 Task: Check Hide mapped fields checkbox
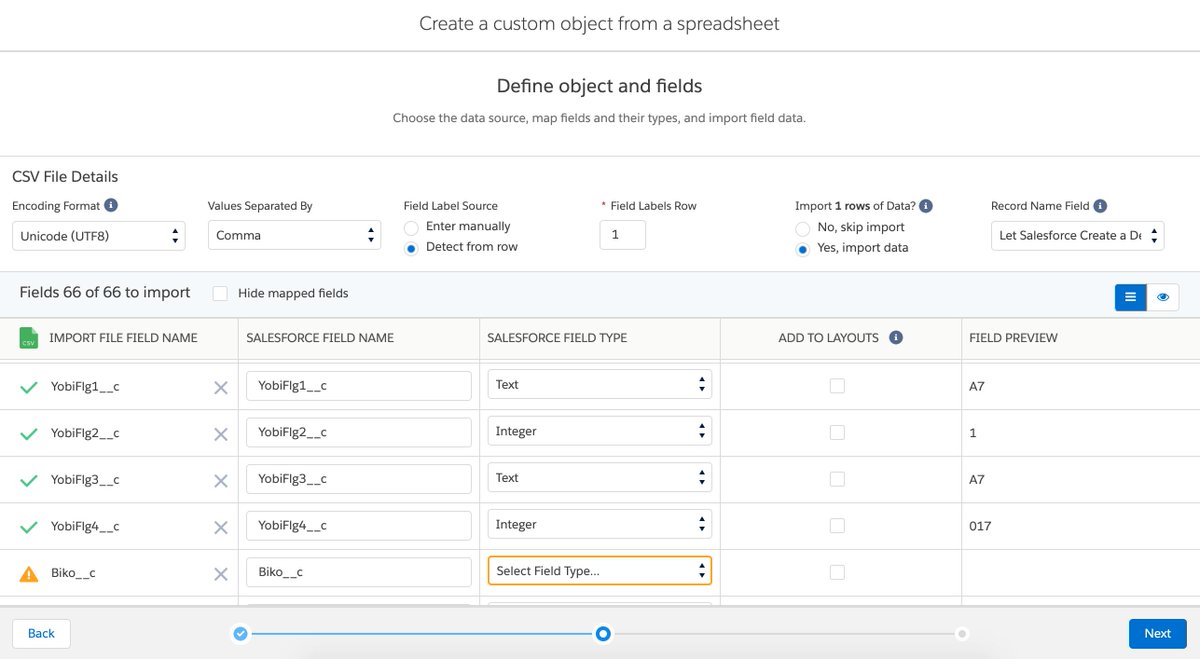coord(220,293)
